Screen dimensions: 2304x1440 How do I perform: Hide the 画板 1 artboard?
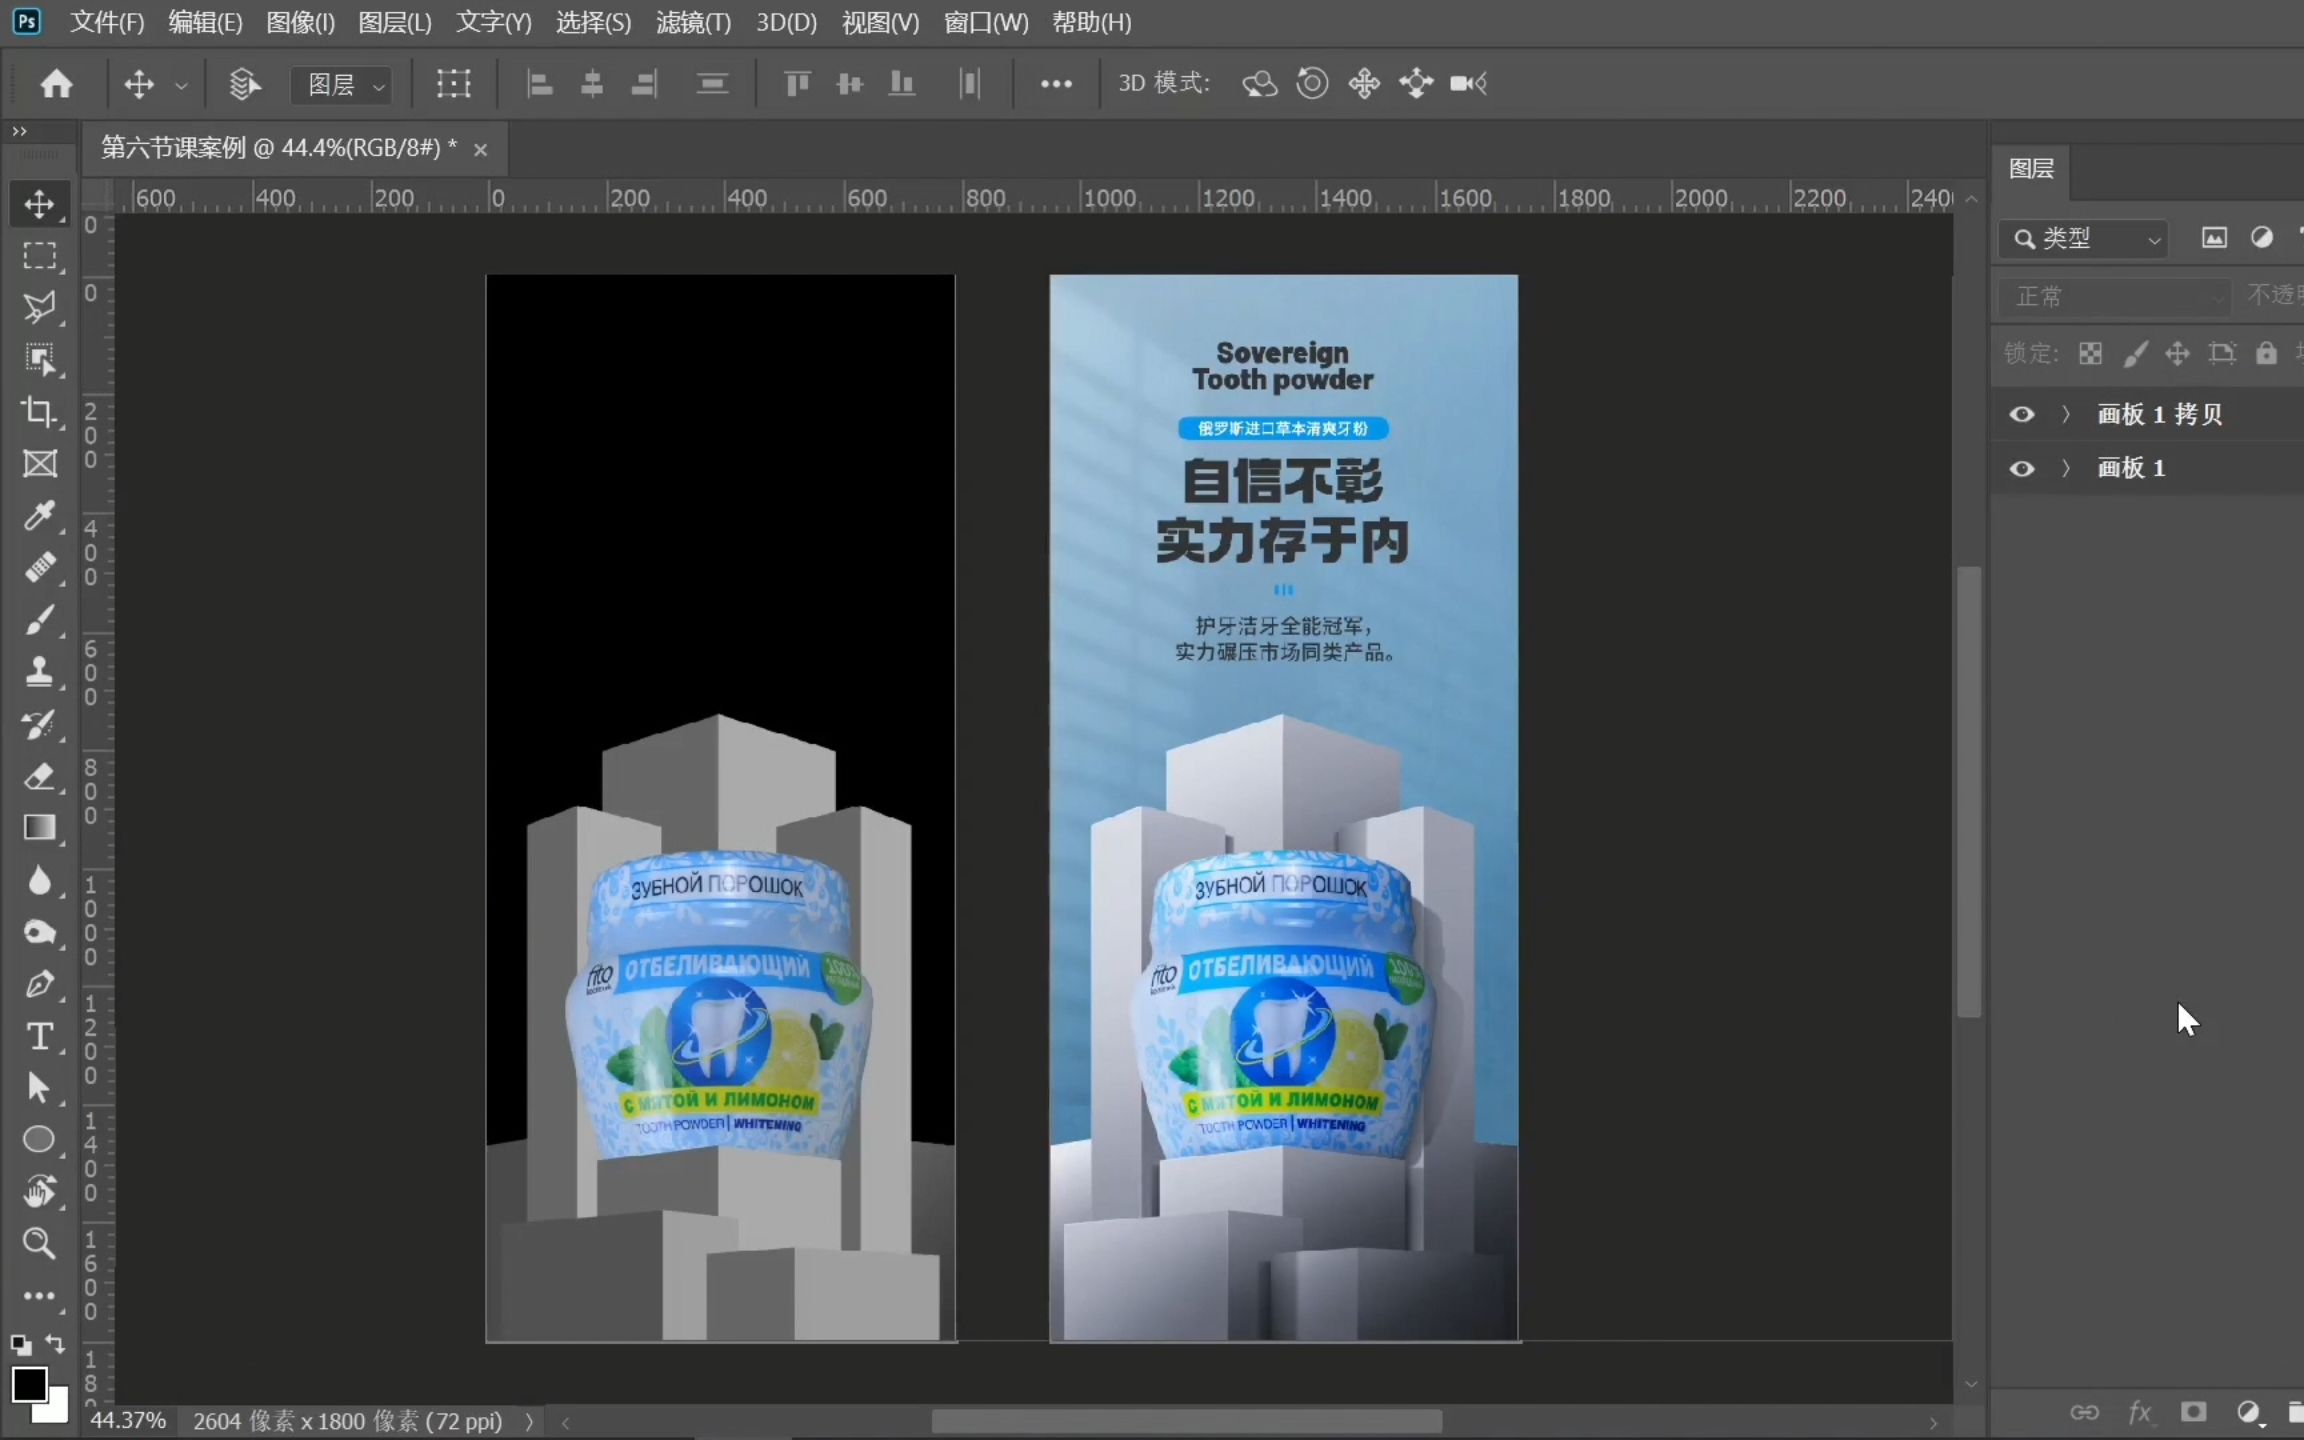pyautogui.click(x=2021, y=468)
